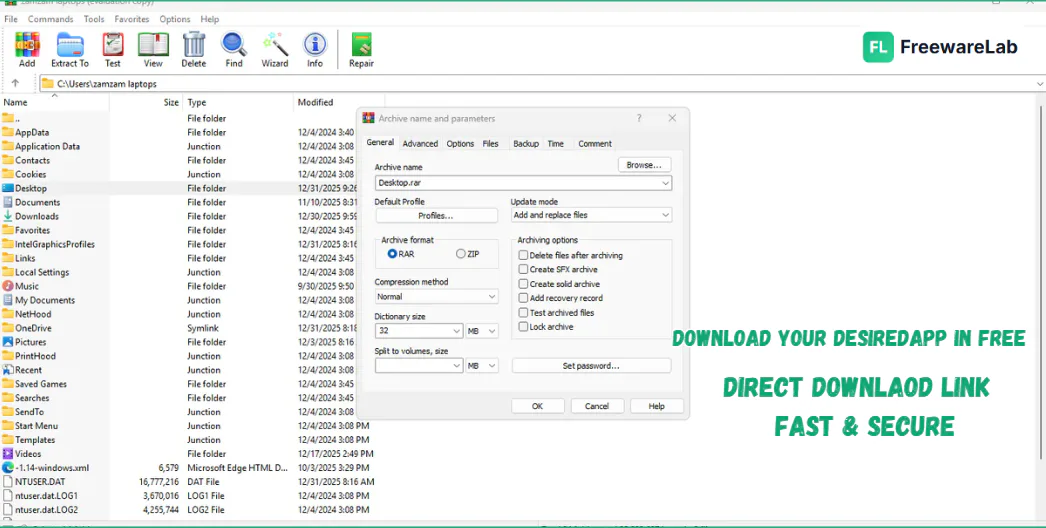
Task: Go up one folder level arrow
Action: 15,83
